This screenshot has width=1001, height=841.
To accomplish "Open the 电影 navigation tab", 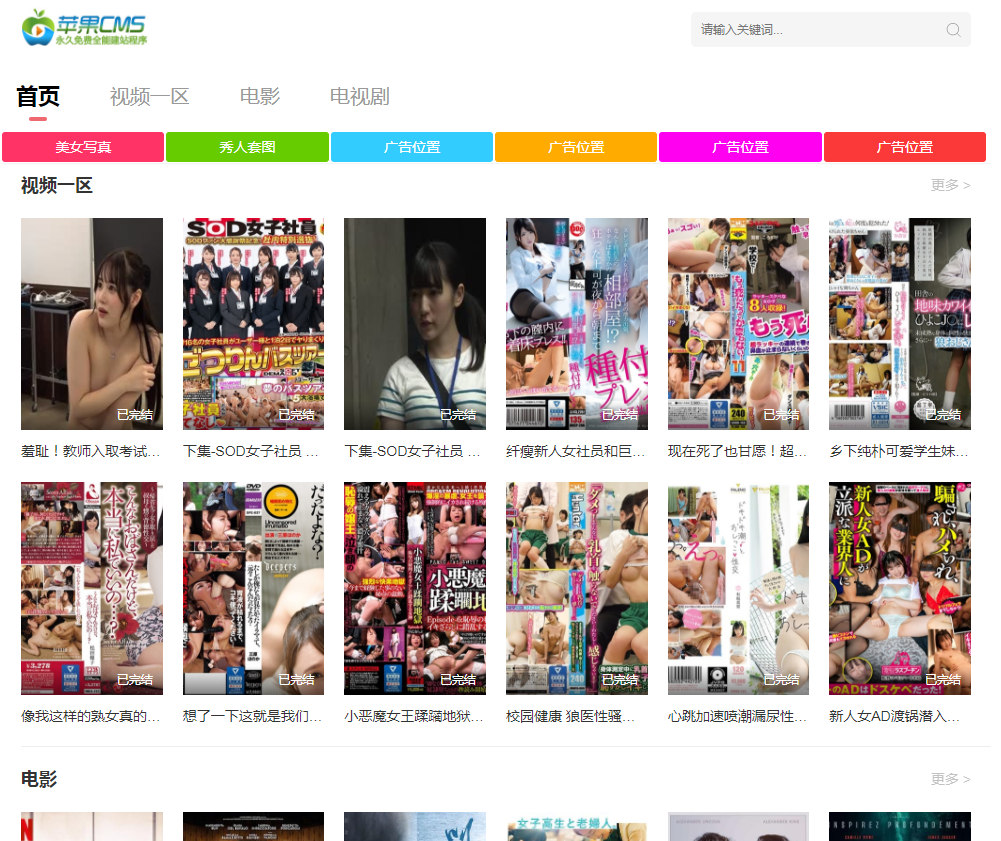I will point(260,96).
